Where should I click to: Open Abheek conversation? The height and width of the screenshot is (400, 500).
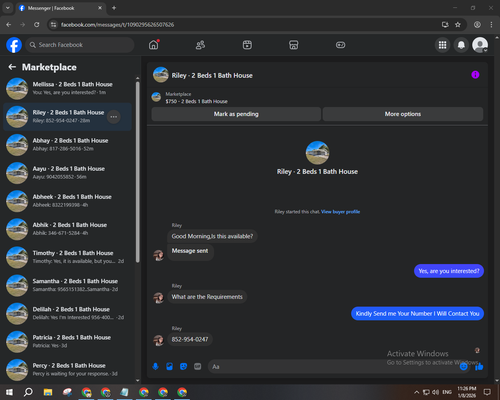click(68, 201)
